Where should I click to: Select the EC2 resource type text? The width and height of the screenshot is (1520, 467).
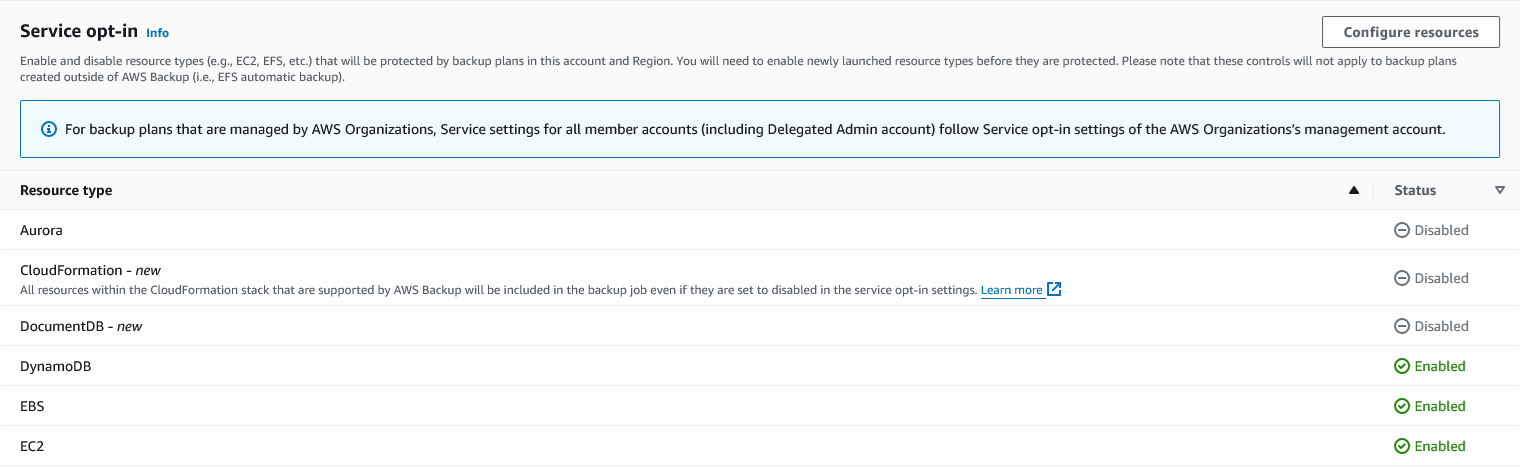(x=32, y=446)
